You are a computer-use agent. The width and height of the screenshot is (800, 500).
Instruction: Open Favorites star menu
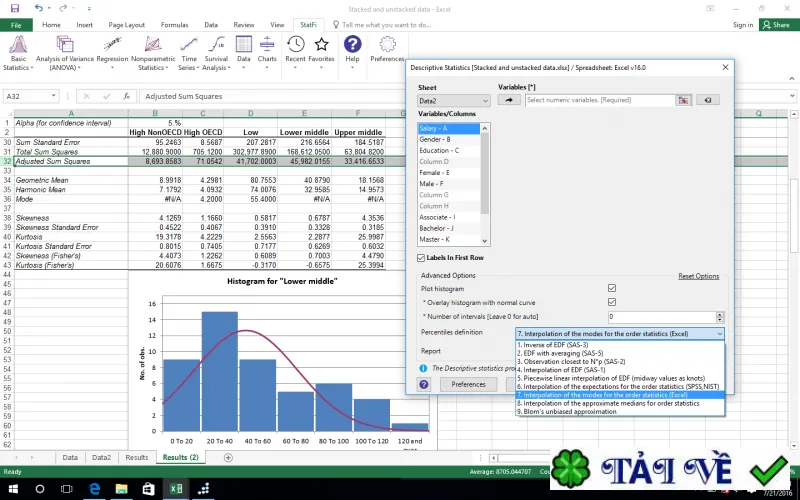coord(321,53)
